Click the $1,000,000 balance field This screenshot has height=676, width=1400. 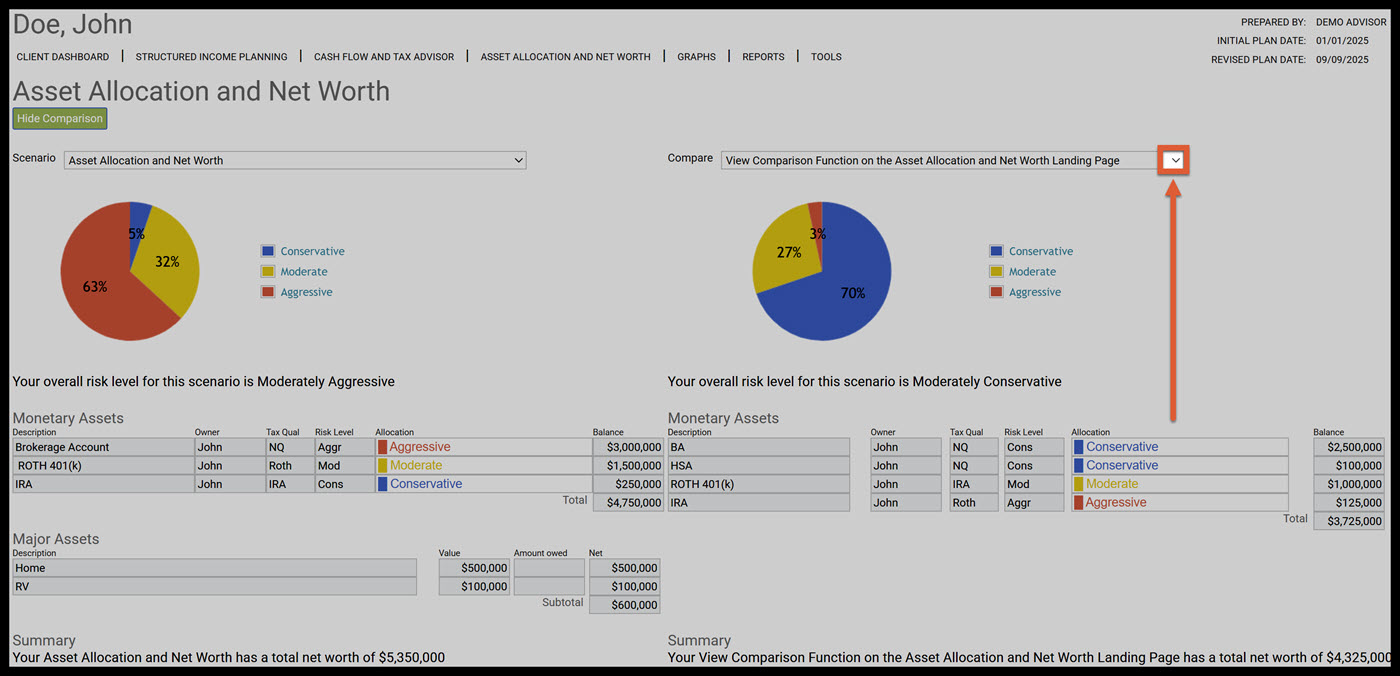coord(1349,484)
